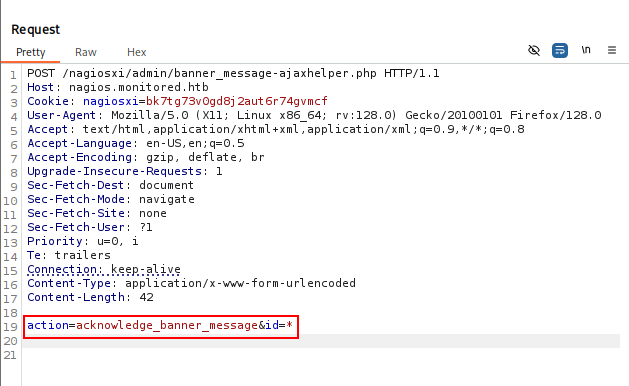Click the Priority header line

[83, 241]
